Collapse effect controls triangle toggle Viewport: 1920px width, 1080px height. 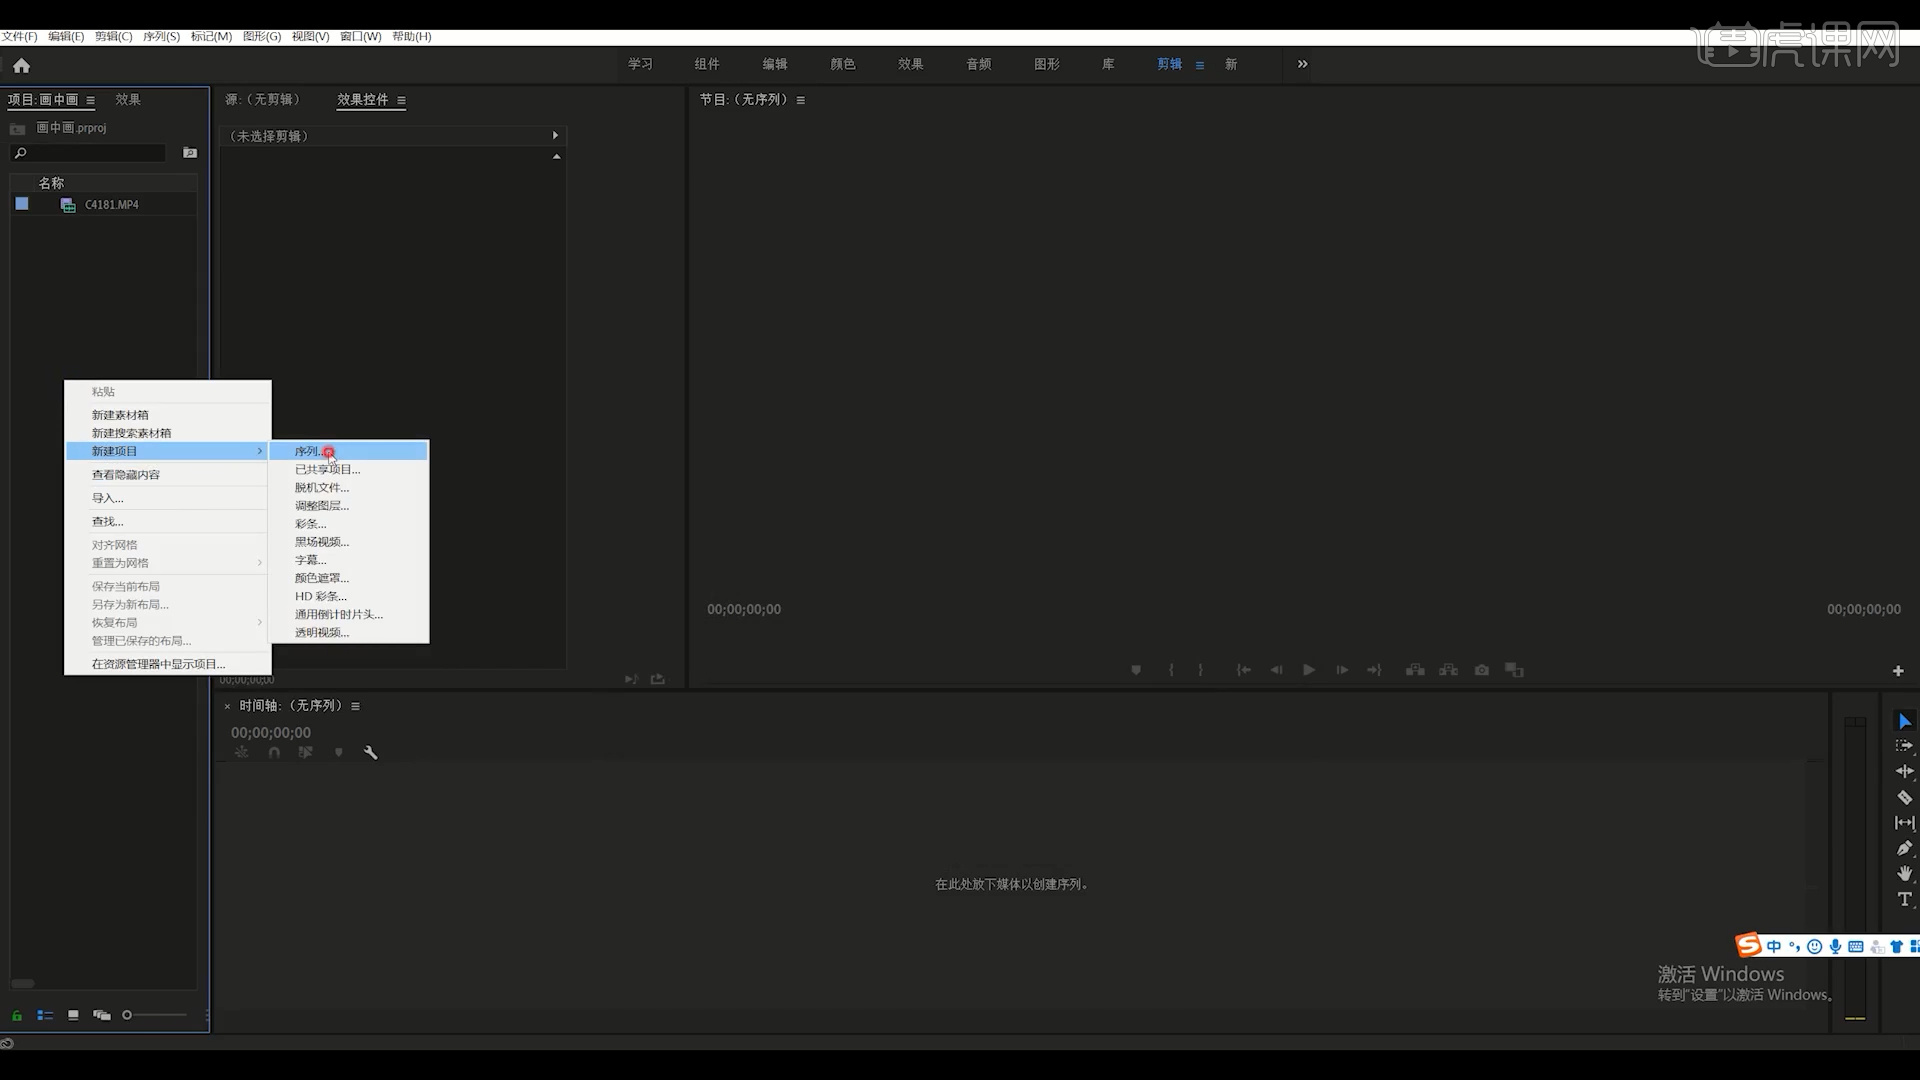(x=557, y=156)
